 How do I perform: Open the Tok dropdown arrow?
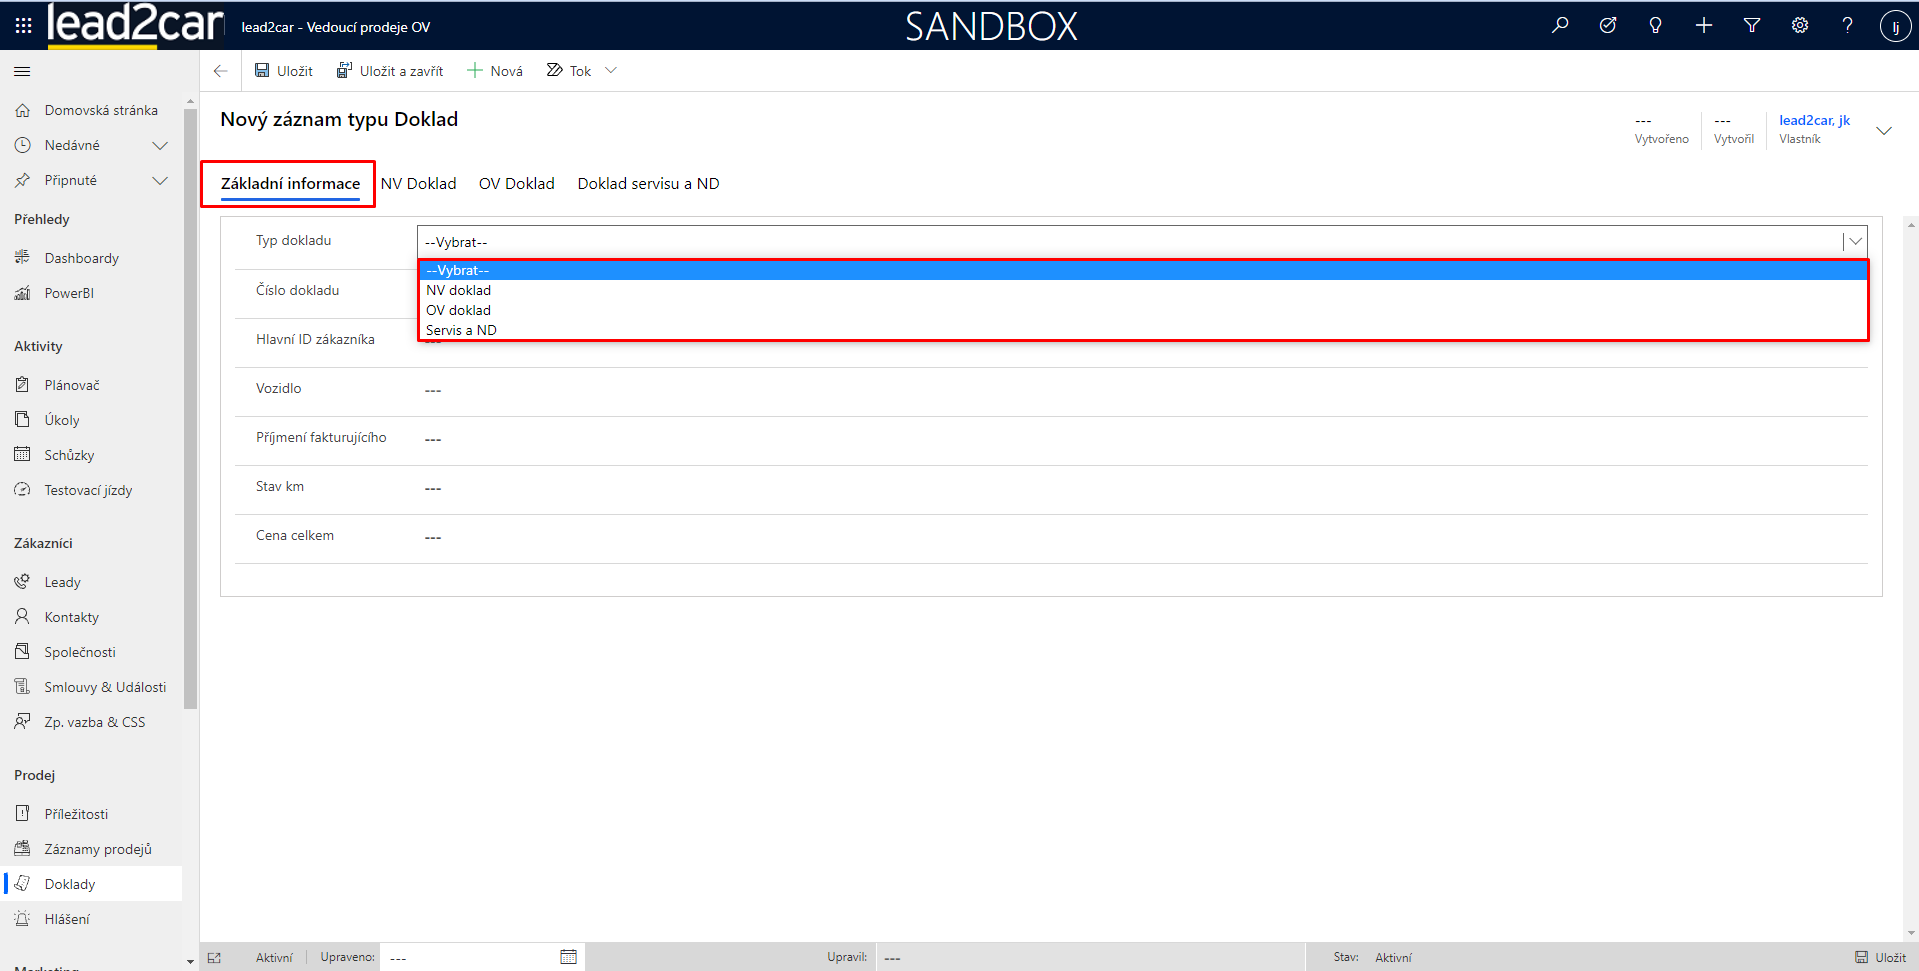pyautogui.click(x=611, y=71)
